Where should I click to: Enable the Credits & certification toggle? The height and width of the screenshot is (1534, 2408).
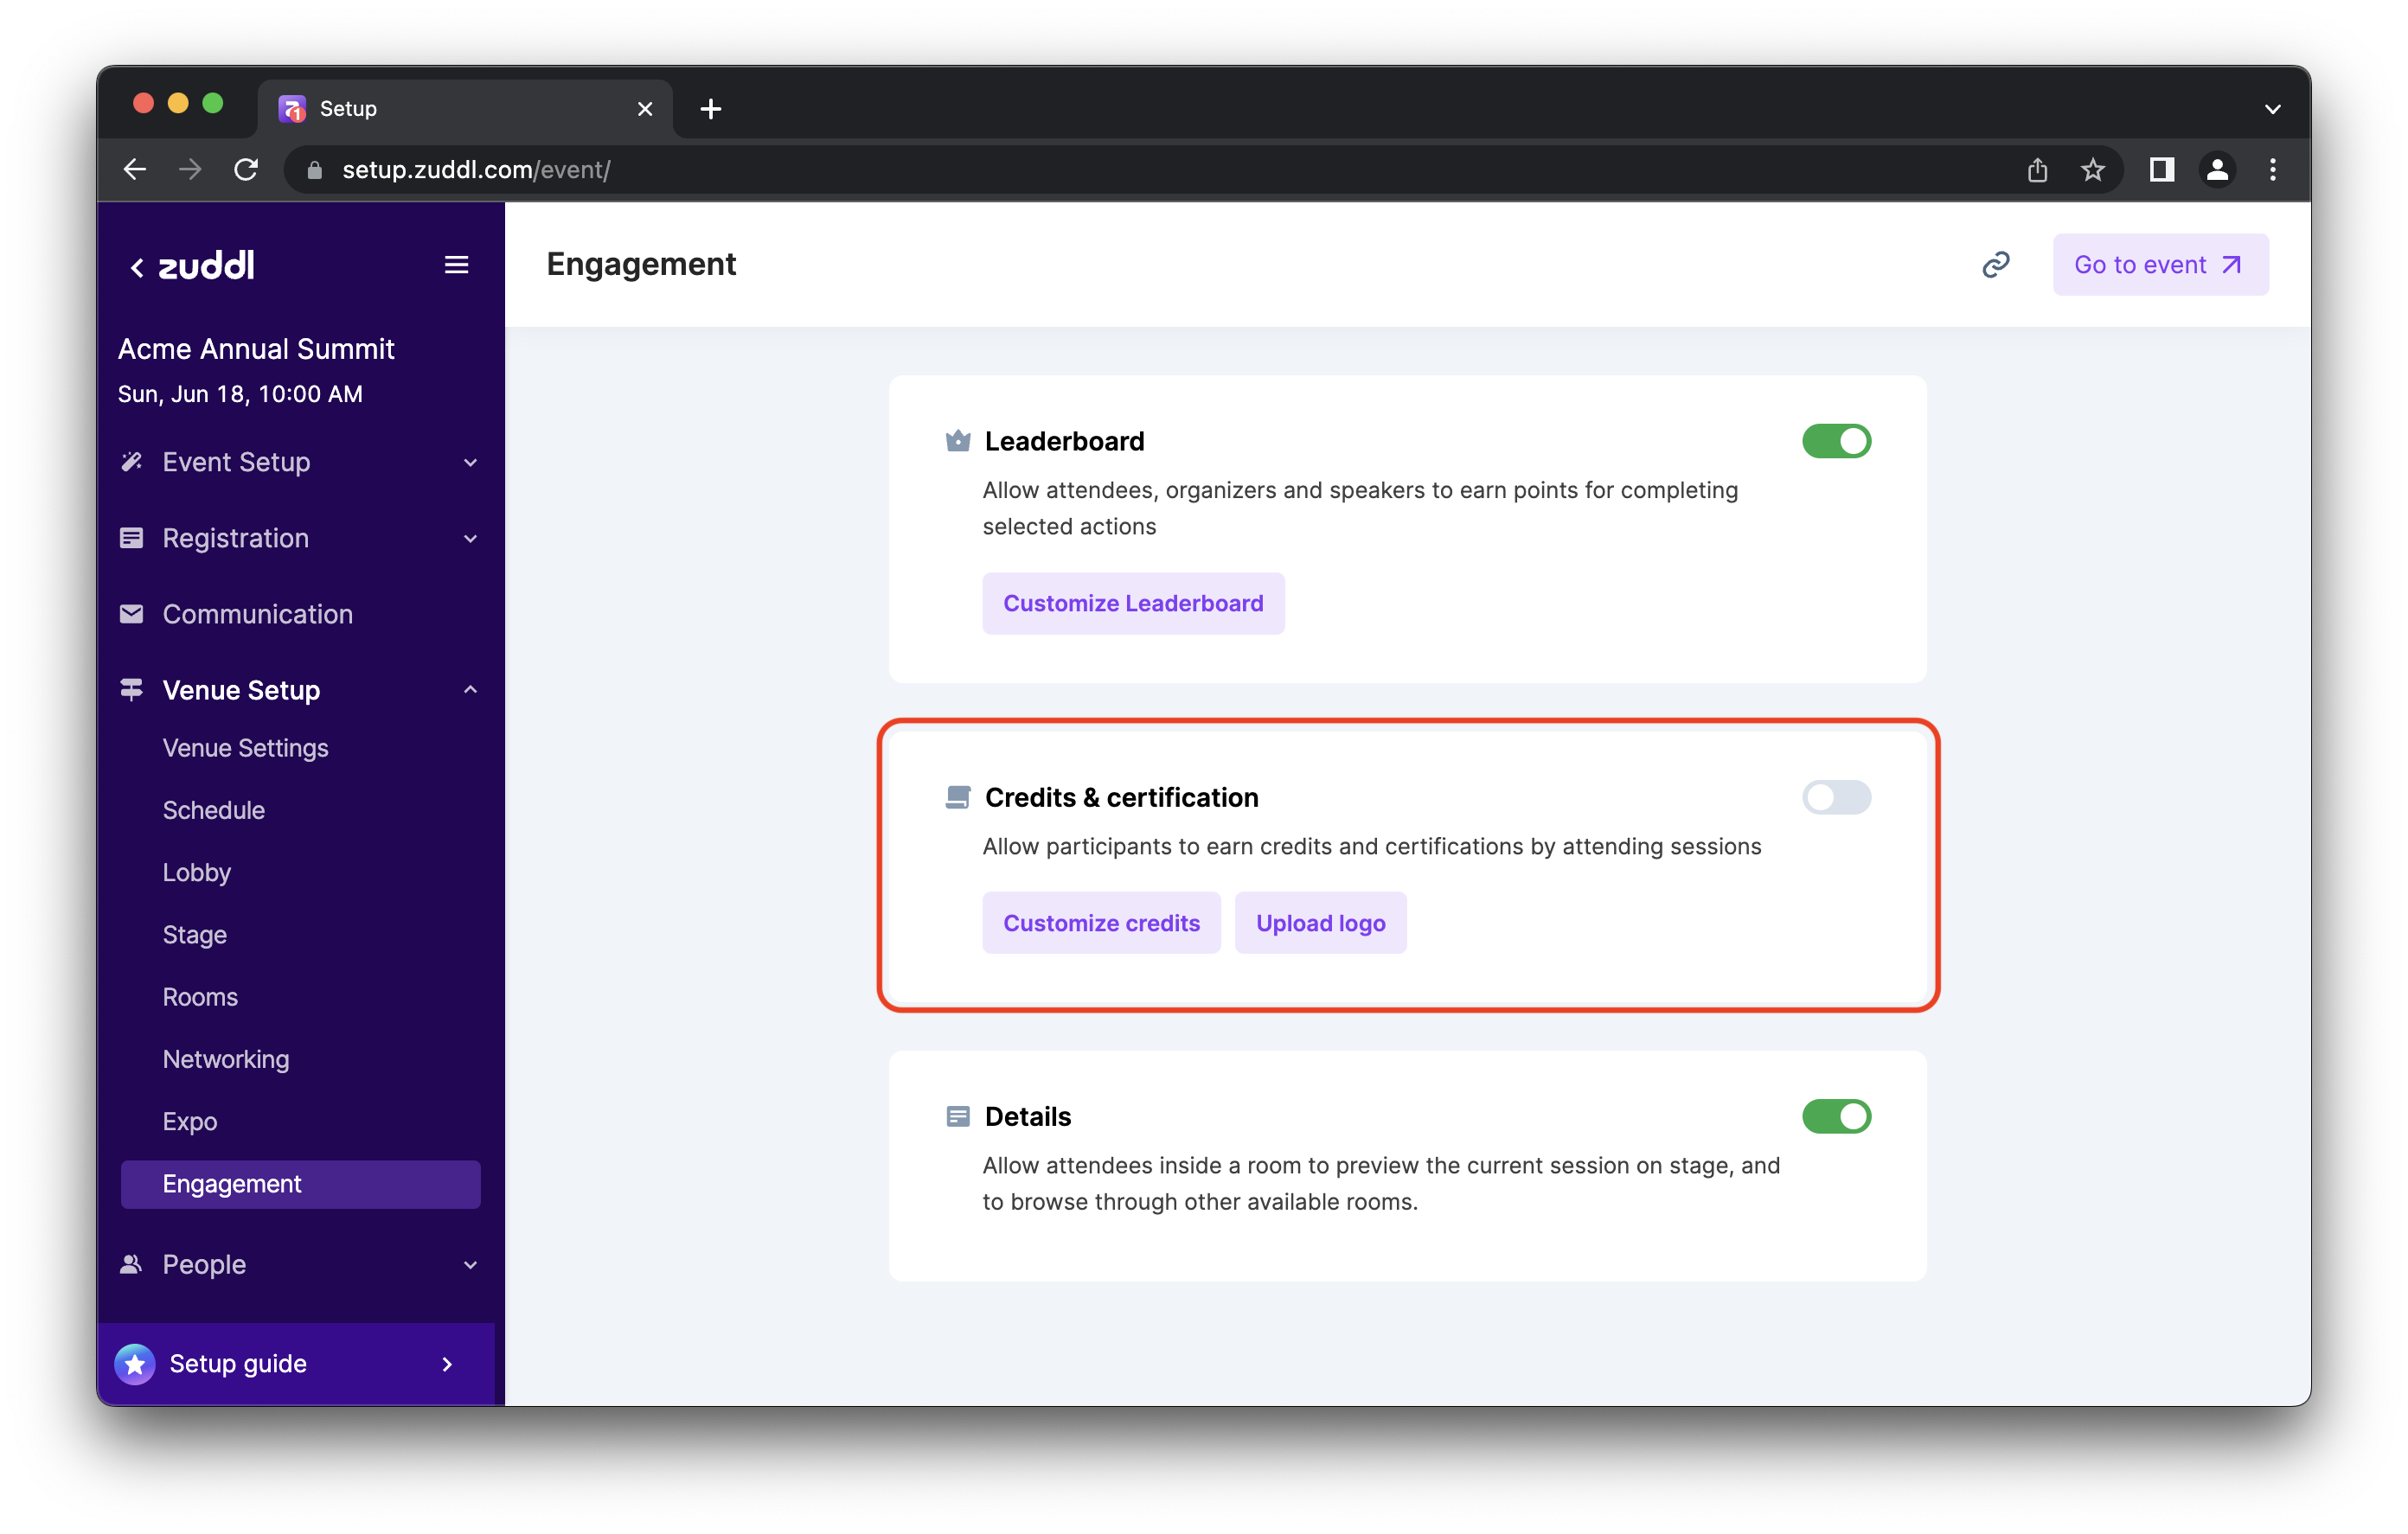pos(1838,797)
